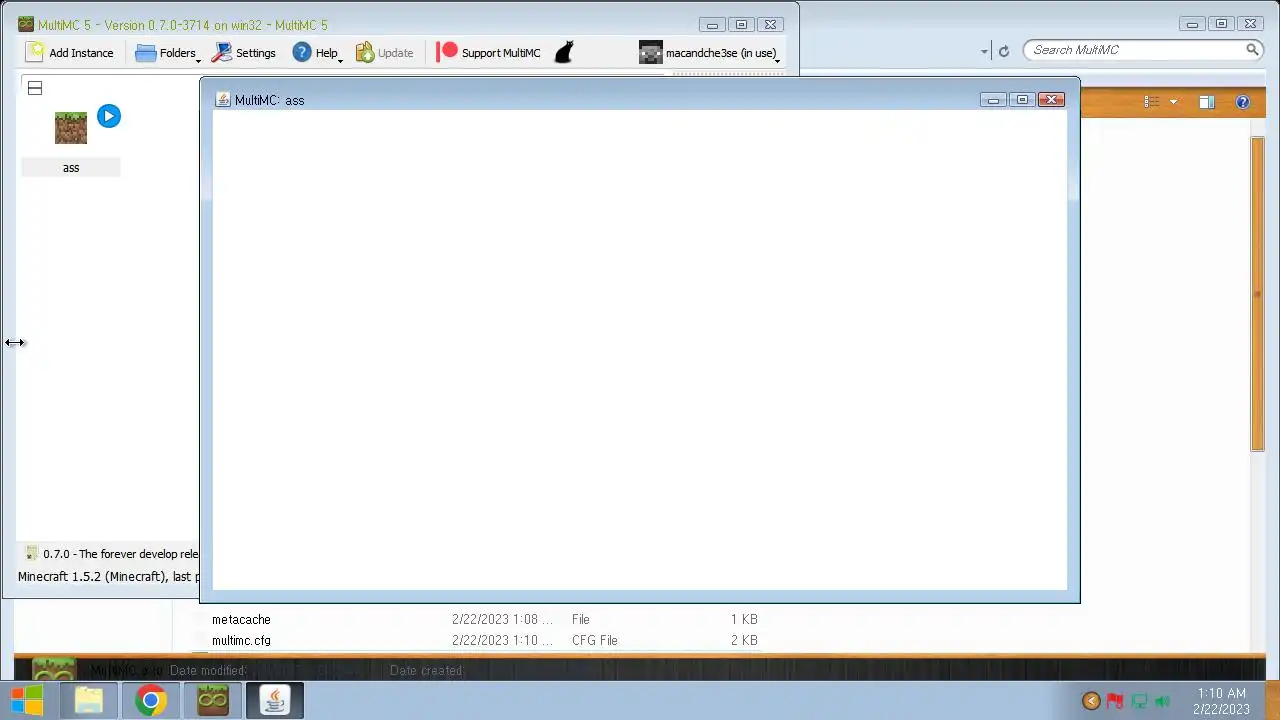Screen dimensions: 1280x720
Task: Maximize the Explorer window behind
Action: pos(1221,24)
